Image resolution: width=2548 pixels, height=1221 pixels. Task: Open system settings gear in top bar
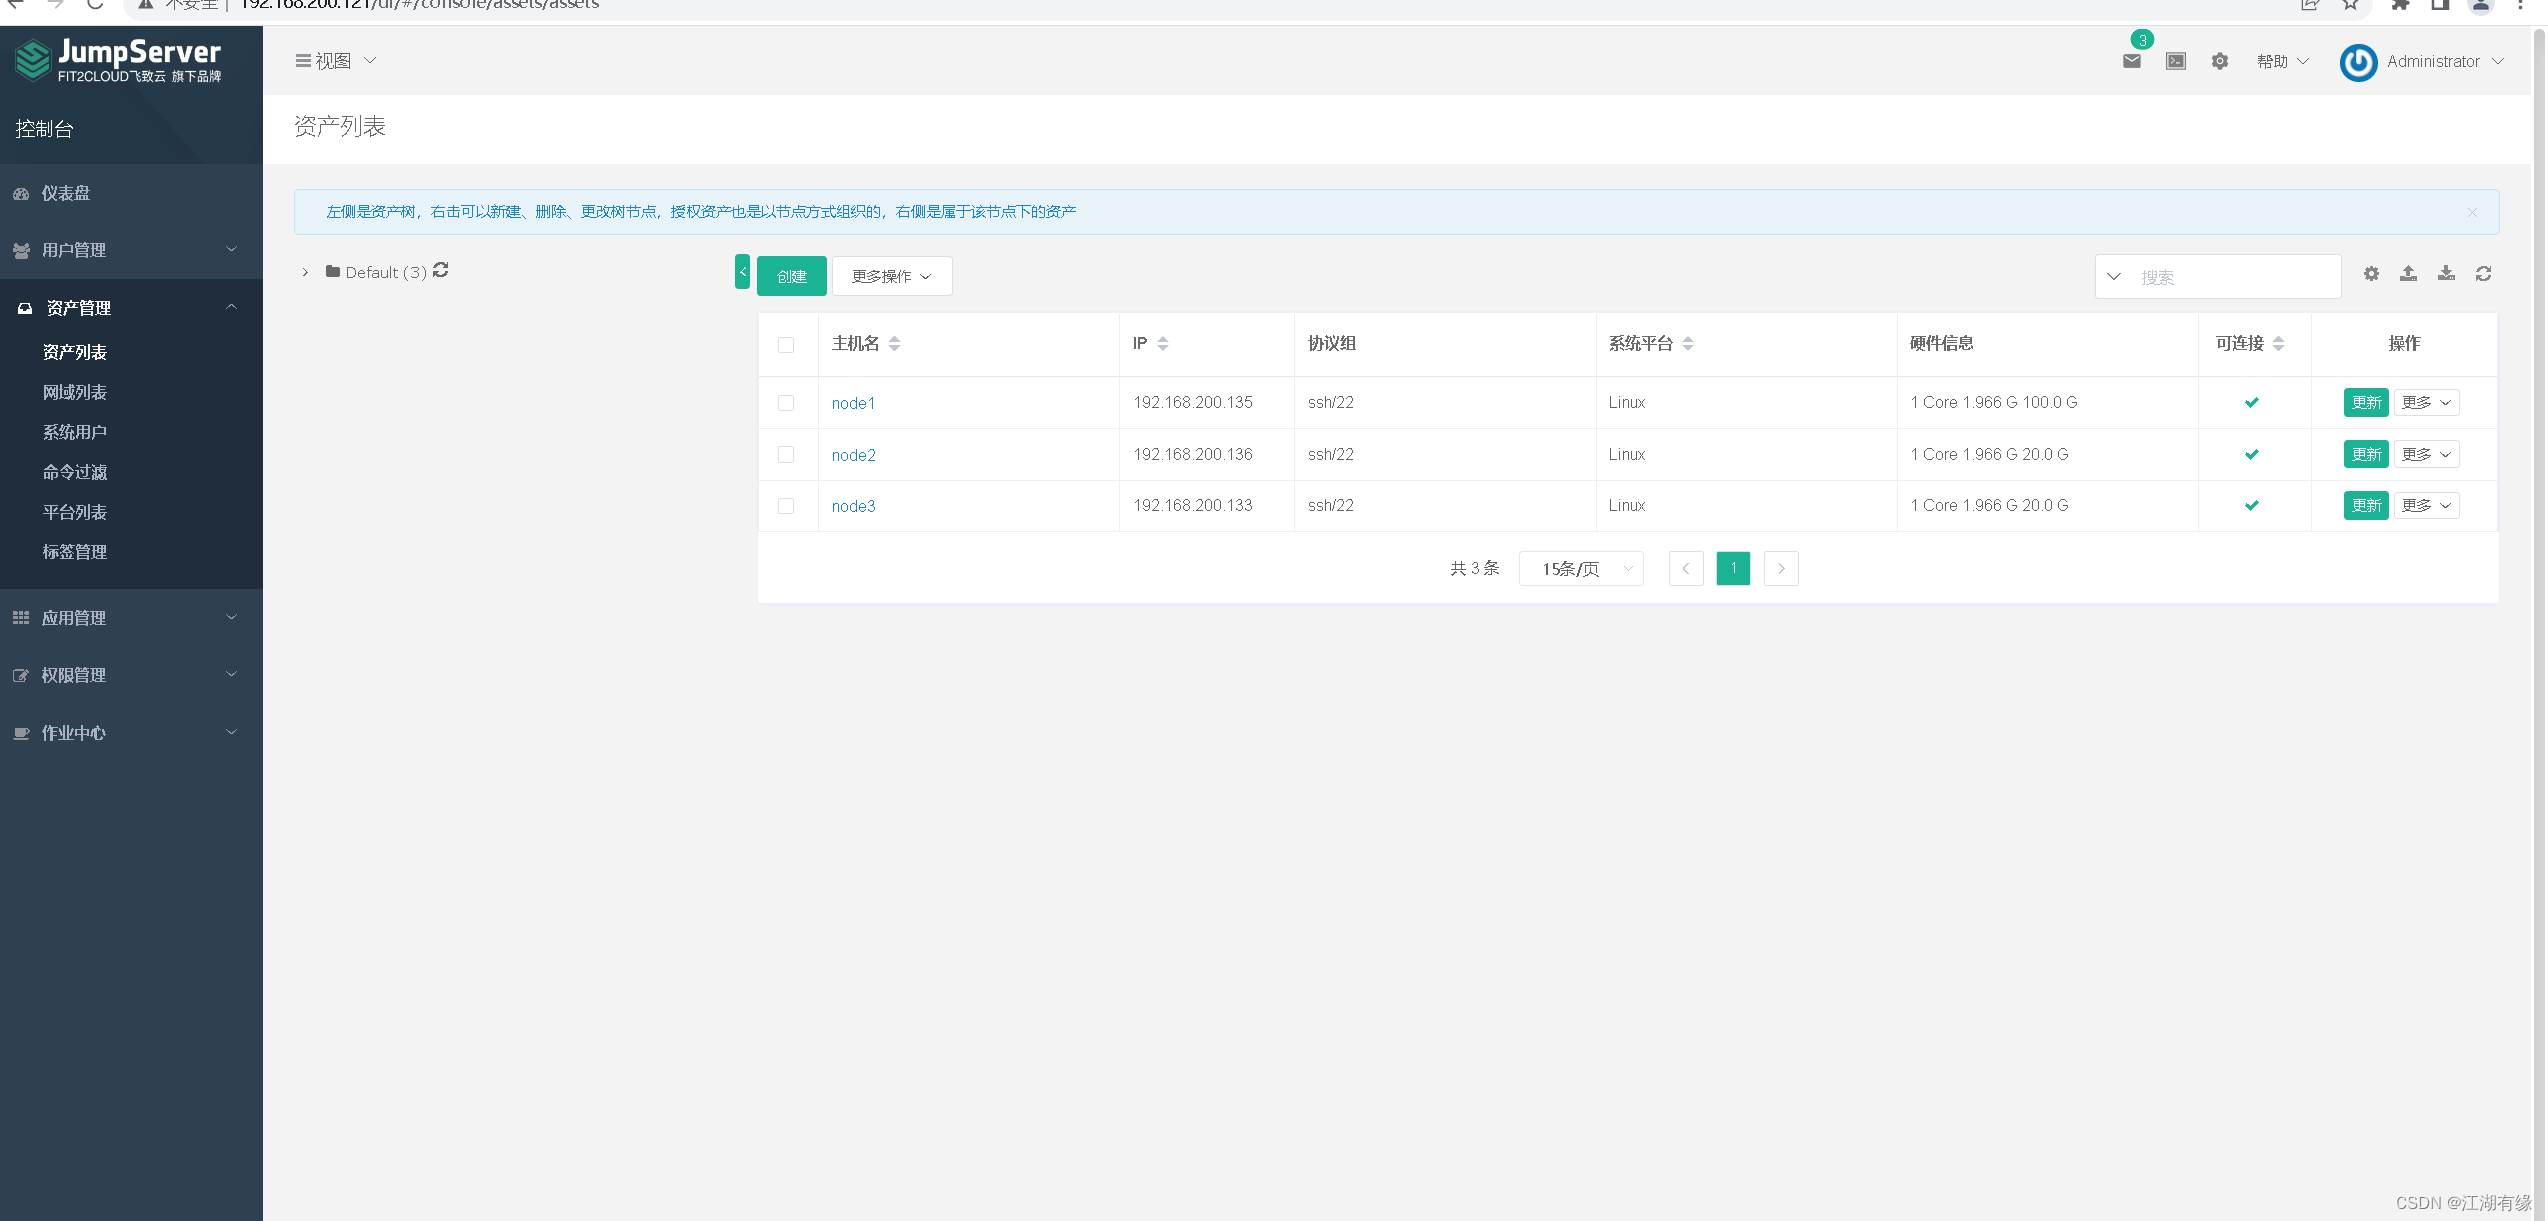click(2219, 61)
